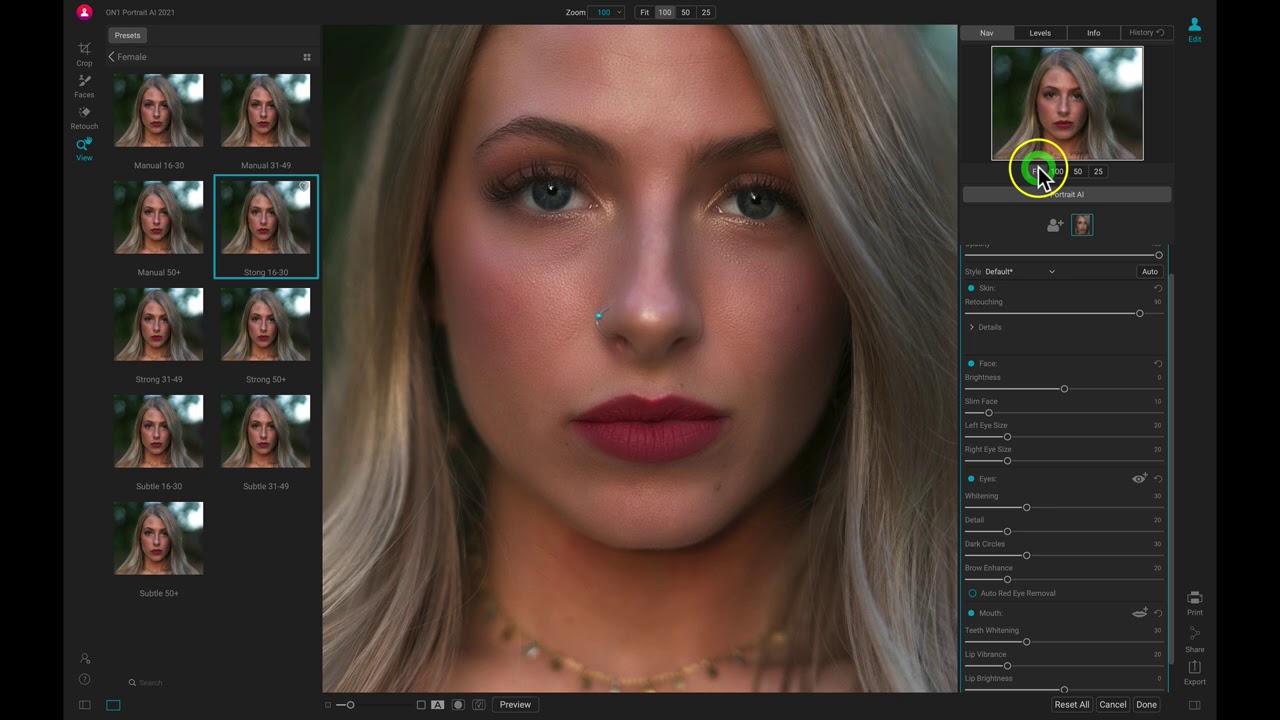The height and width of the screenshot is (720, 1280).
Task: Open the Zoom percentage dropdown
Action: point(605,12)
